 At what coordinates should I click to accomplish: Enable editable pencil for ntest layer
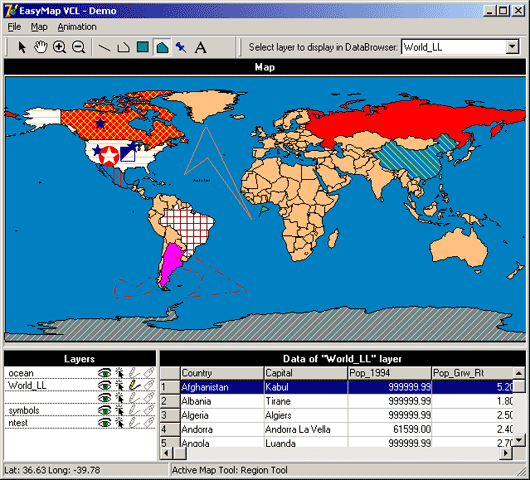[x=134, y=423]
